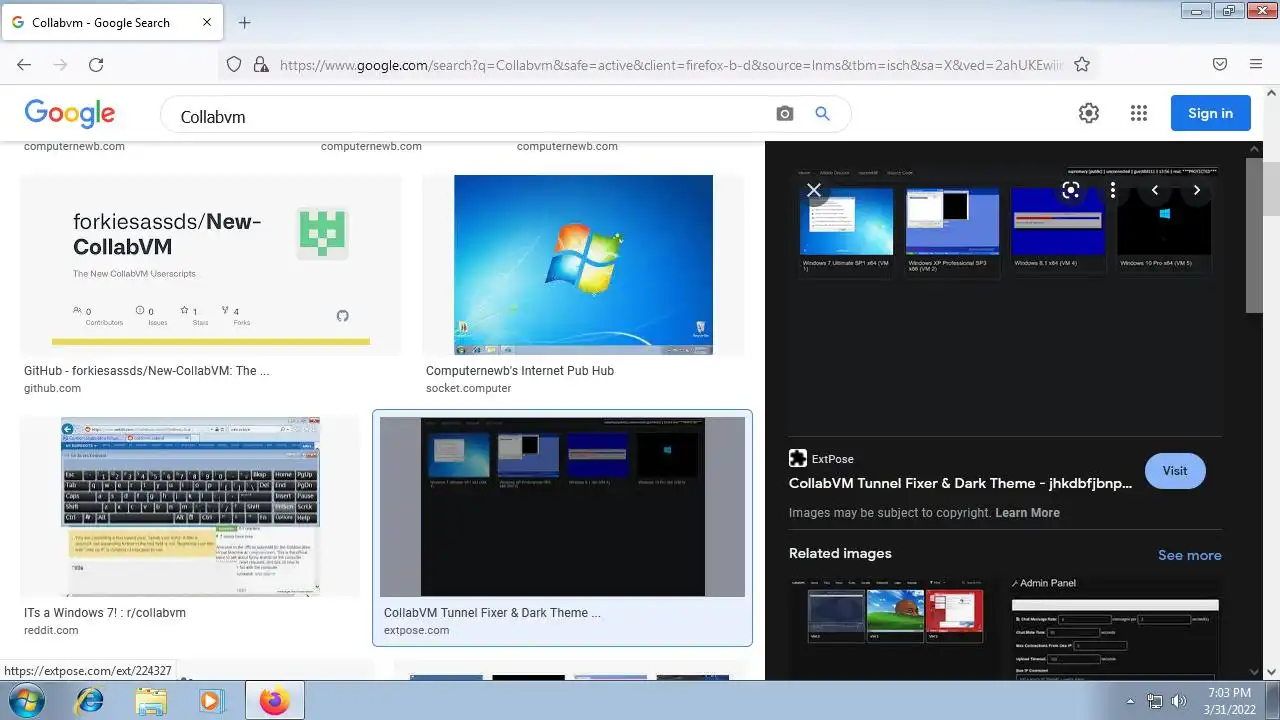The width and height of the screenshot is (1280, 720).
Task: Open a new tab with the plus icon
Action: (x=244, y=22)
